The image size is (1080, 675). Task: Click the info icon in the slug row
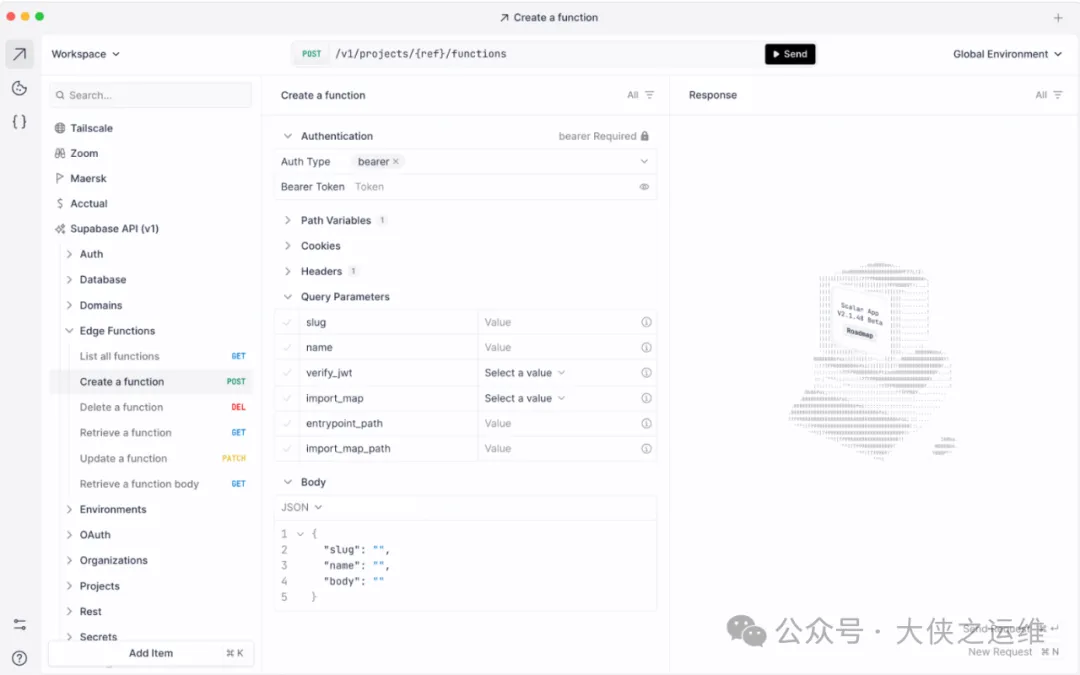pos(646,322)
